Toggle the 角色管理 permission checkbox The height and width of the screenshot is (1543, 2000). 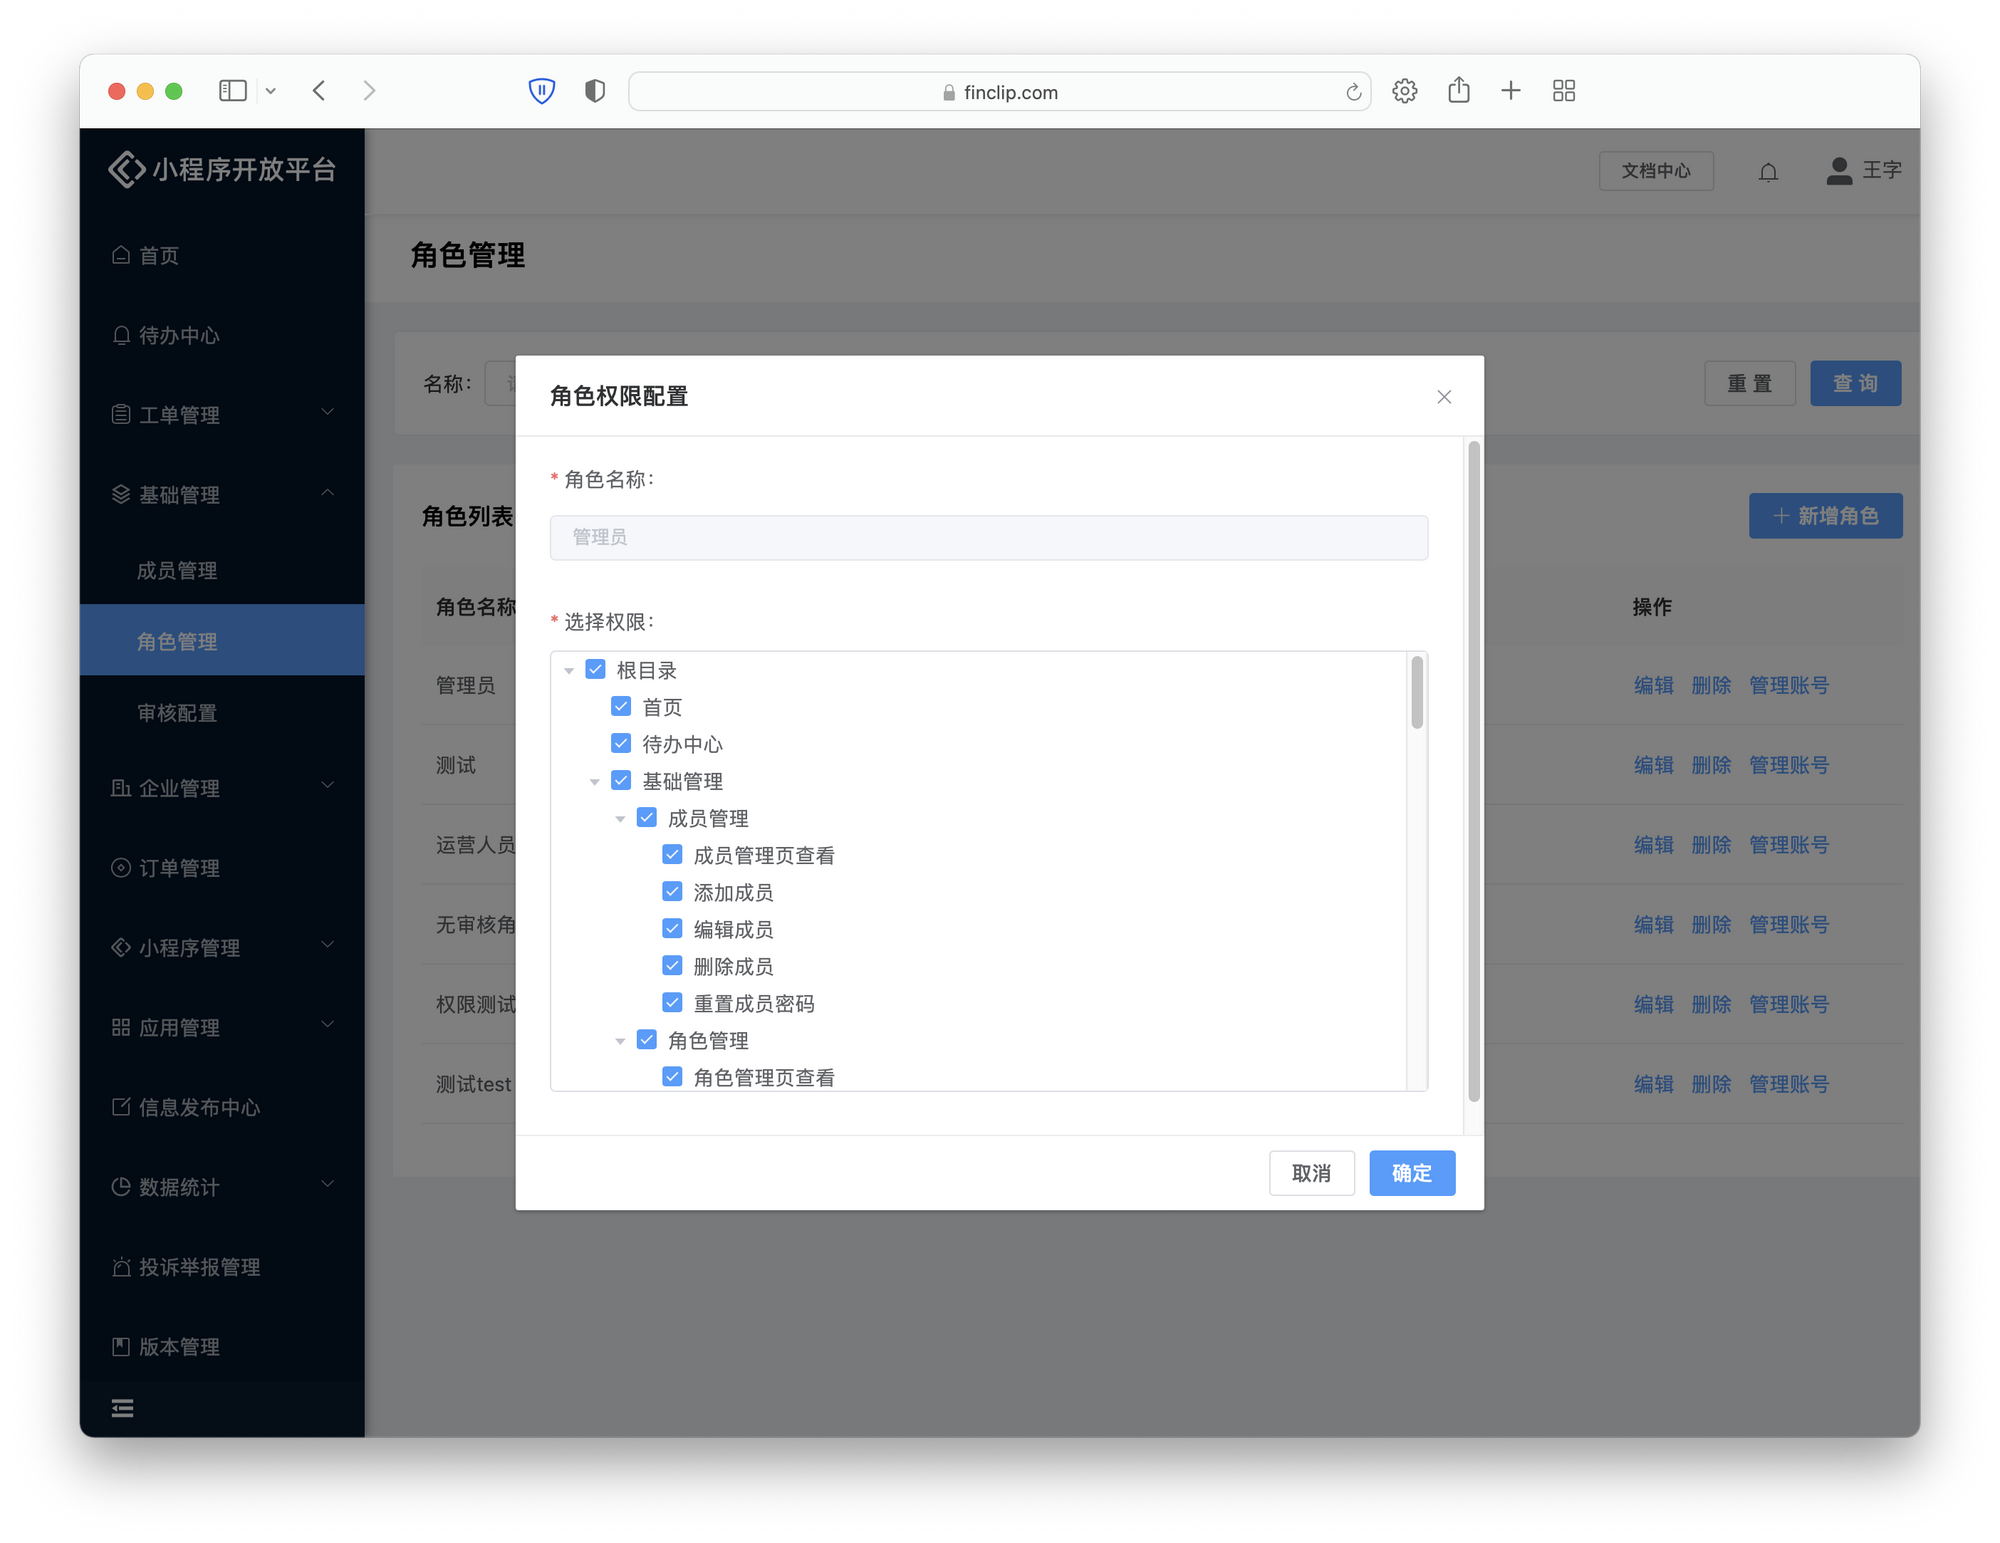(647, 1039)
